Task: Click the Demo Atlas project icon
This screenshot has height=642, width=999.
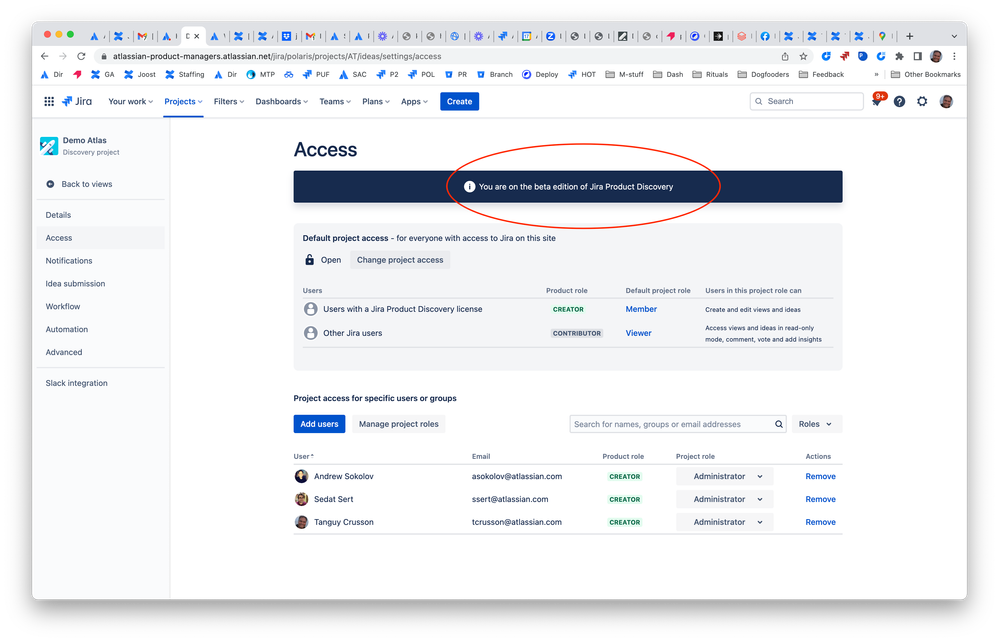Action: click(x=49, y=146)
